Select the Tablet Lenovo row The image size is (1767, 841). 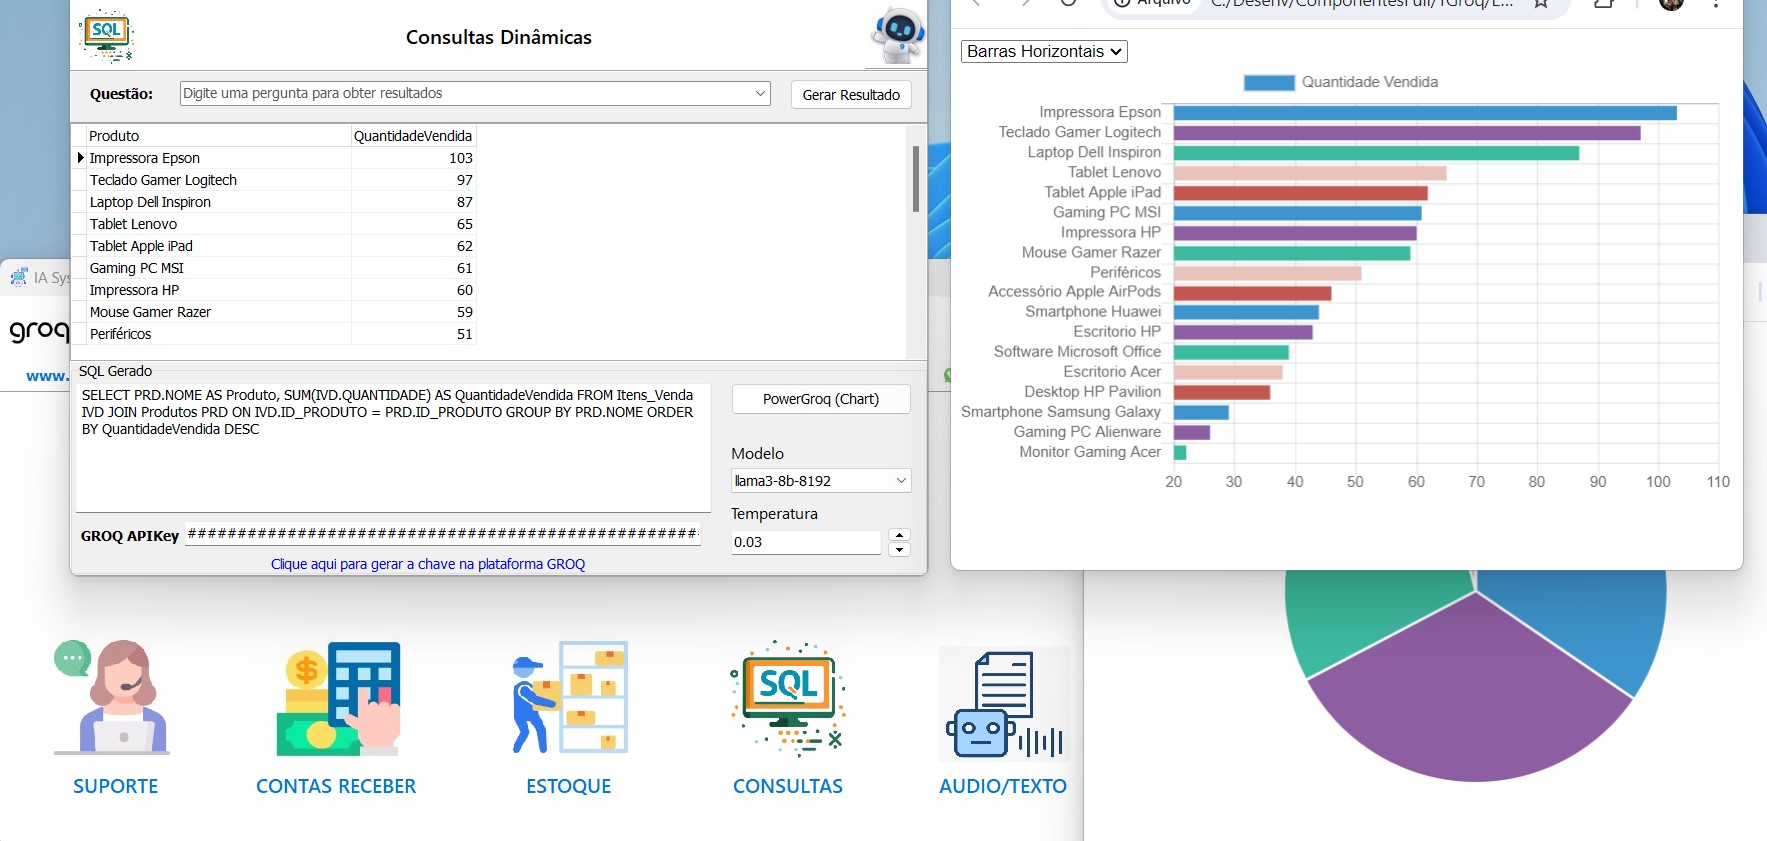[276, 224]
